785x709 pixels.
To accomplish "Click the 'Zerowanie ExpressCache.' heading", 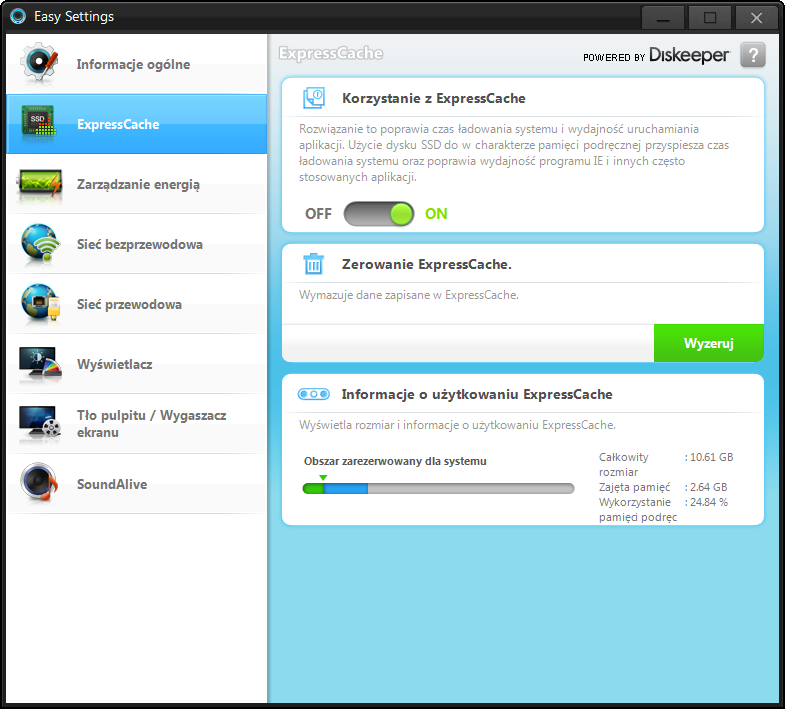I will click(x=427, y=264).
